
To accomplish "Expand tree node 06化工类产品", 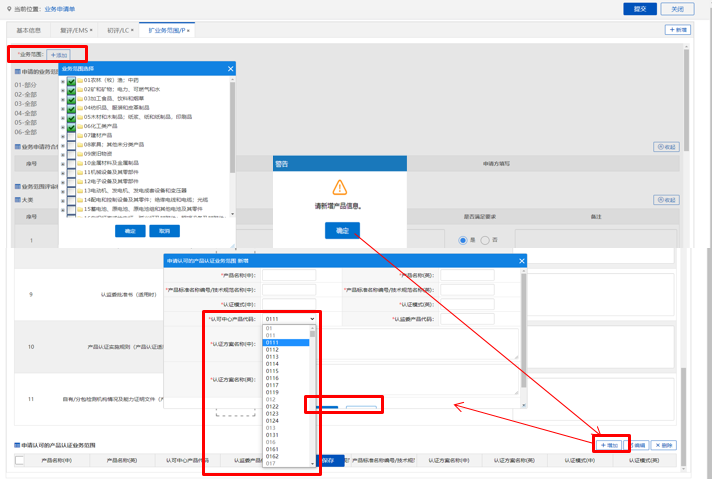I will (63, 128).
